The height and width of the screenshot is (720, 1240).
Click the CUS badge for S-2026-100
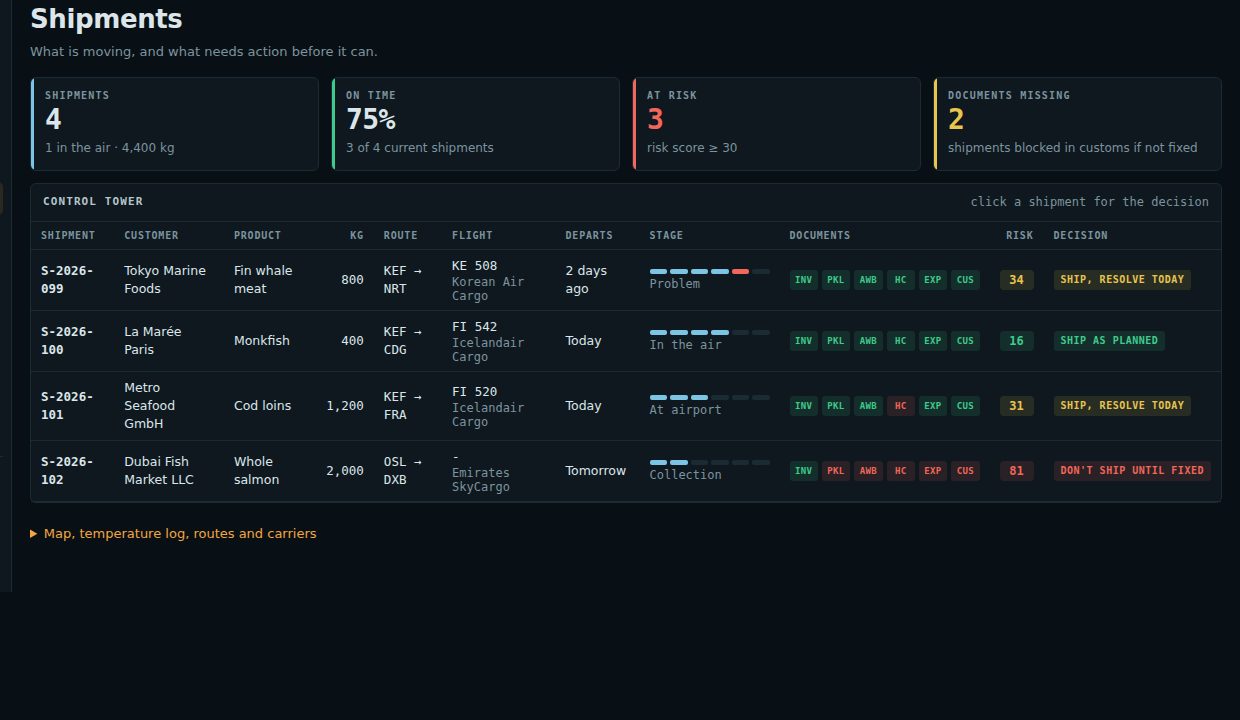point(965,341)
